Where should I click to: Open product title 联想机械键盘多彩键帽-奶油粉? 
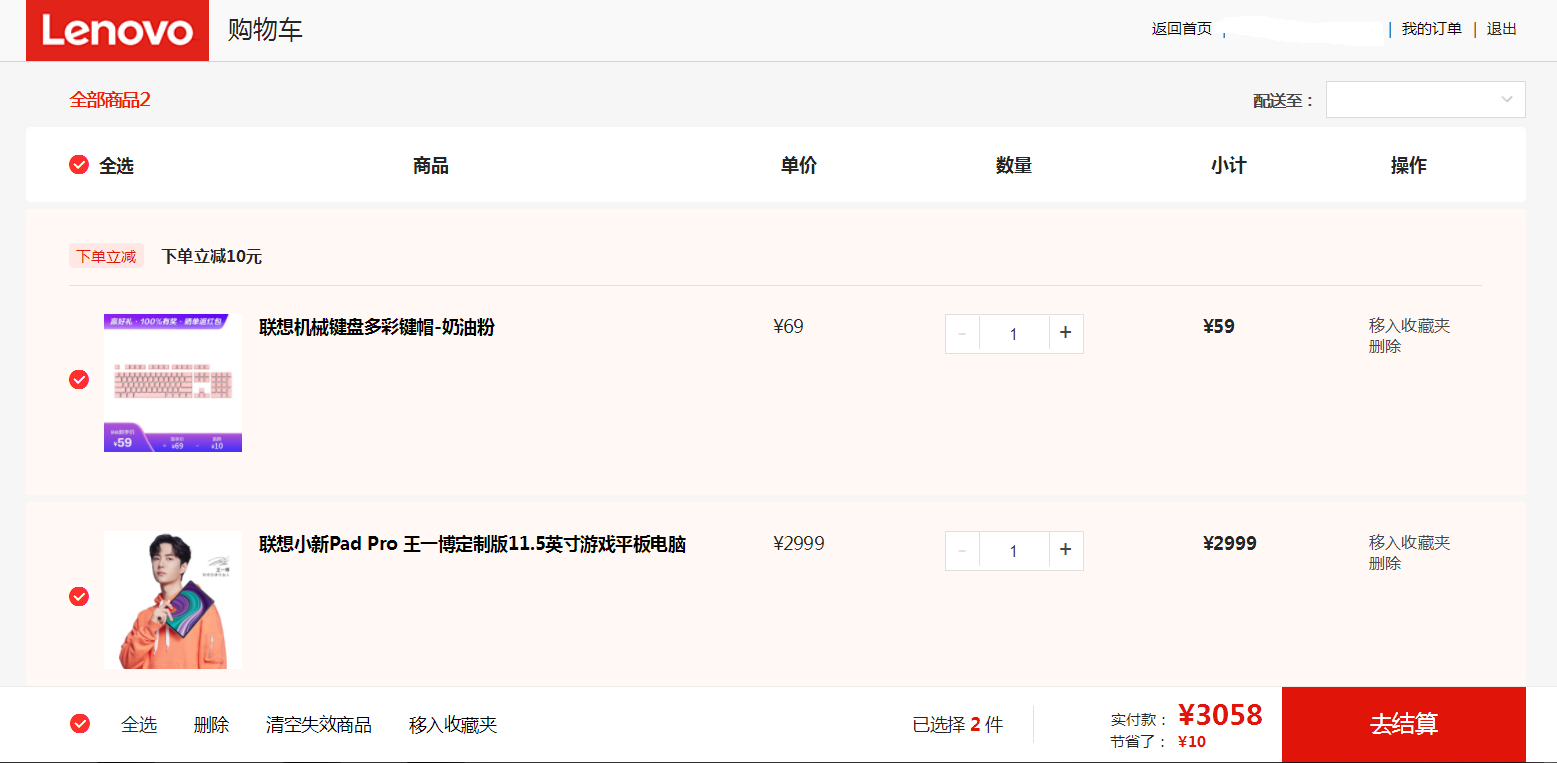click(x=377, y=327)
